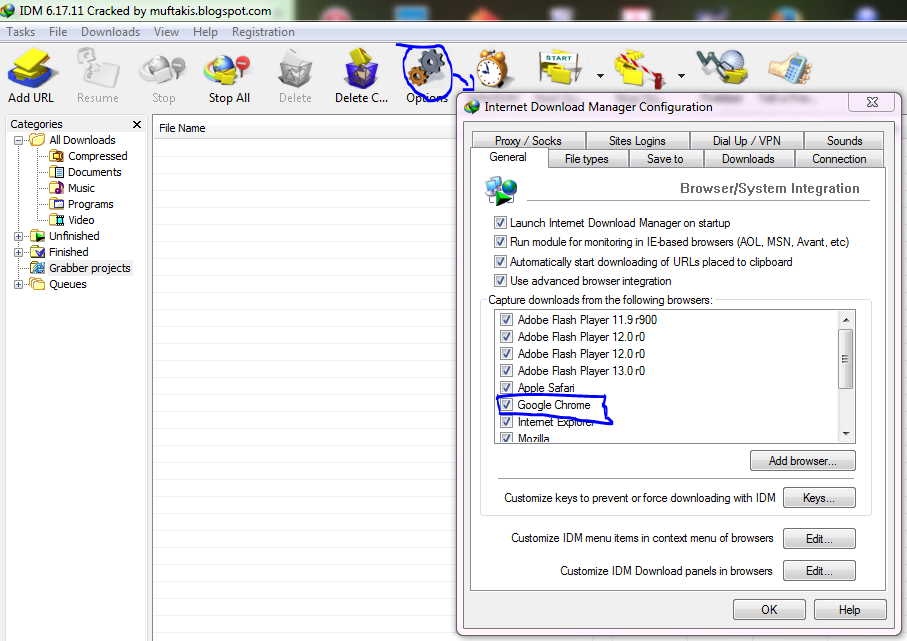Click the Start Queue icon
907x641 pixels.
560,69
